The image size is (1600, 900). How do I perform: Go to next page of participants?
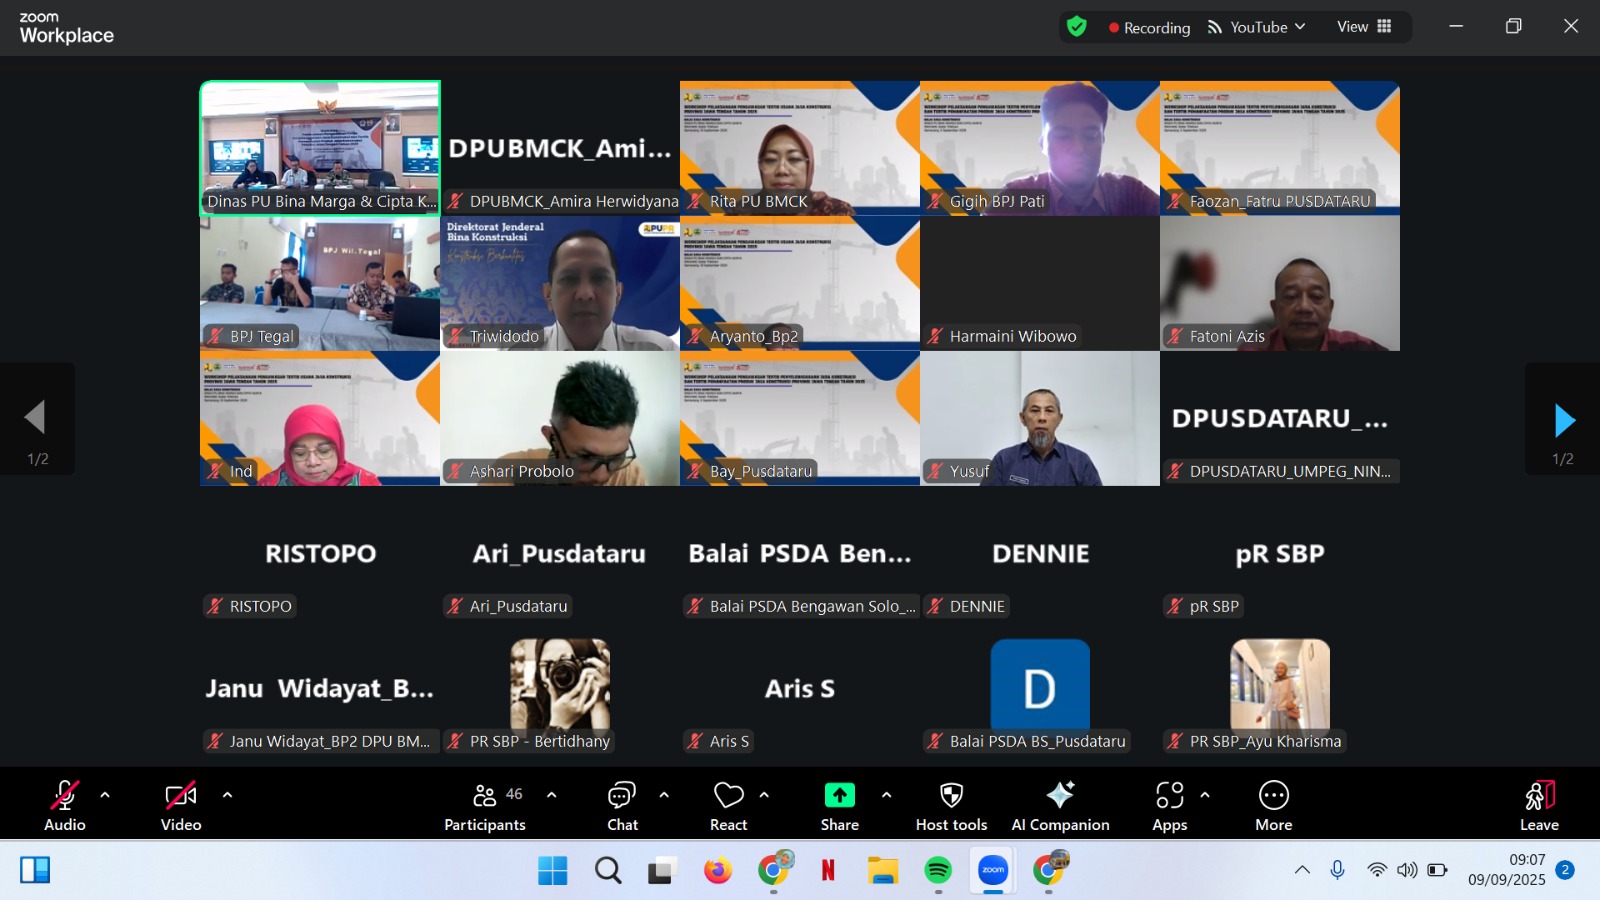(x=1564, y=421)
